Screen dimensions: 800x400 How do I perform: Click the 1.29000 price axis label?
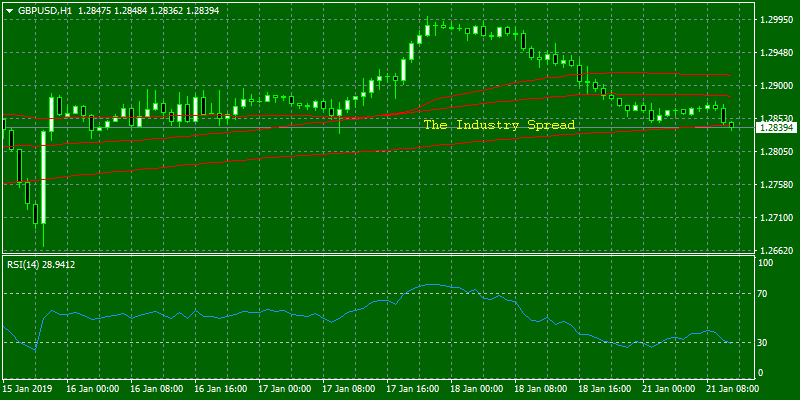coord(775,86)
